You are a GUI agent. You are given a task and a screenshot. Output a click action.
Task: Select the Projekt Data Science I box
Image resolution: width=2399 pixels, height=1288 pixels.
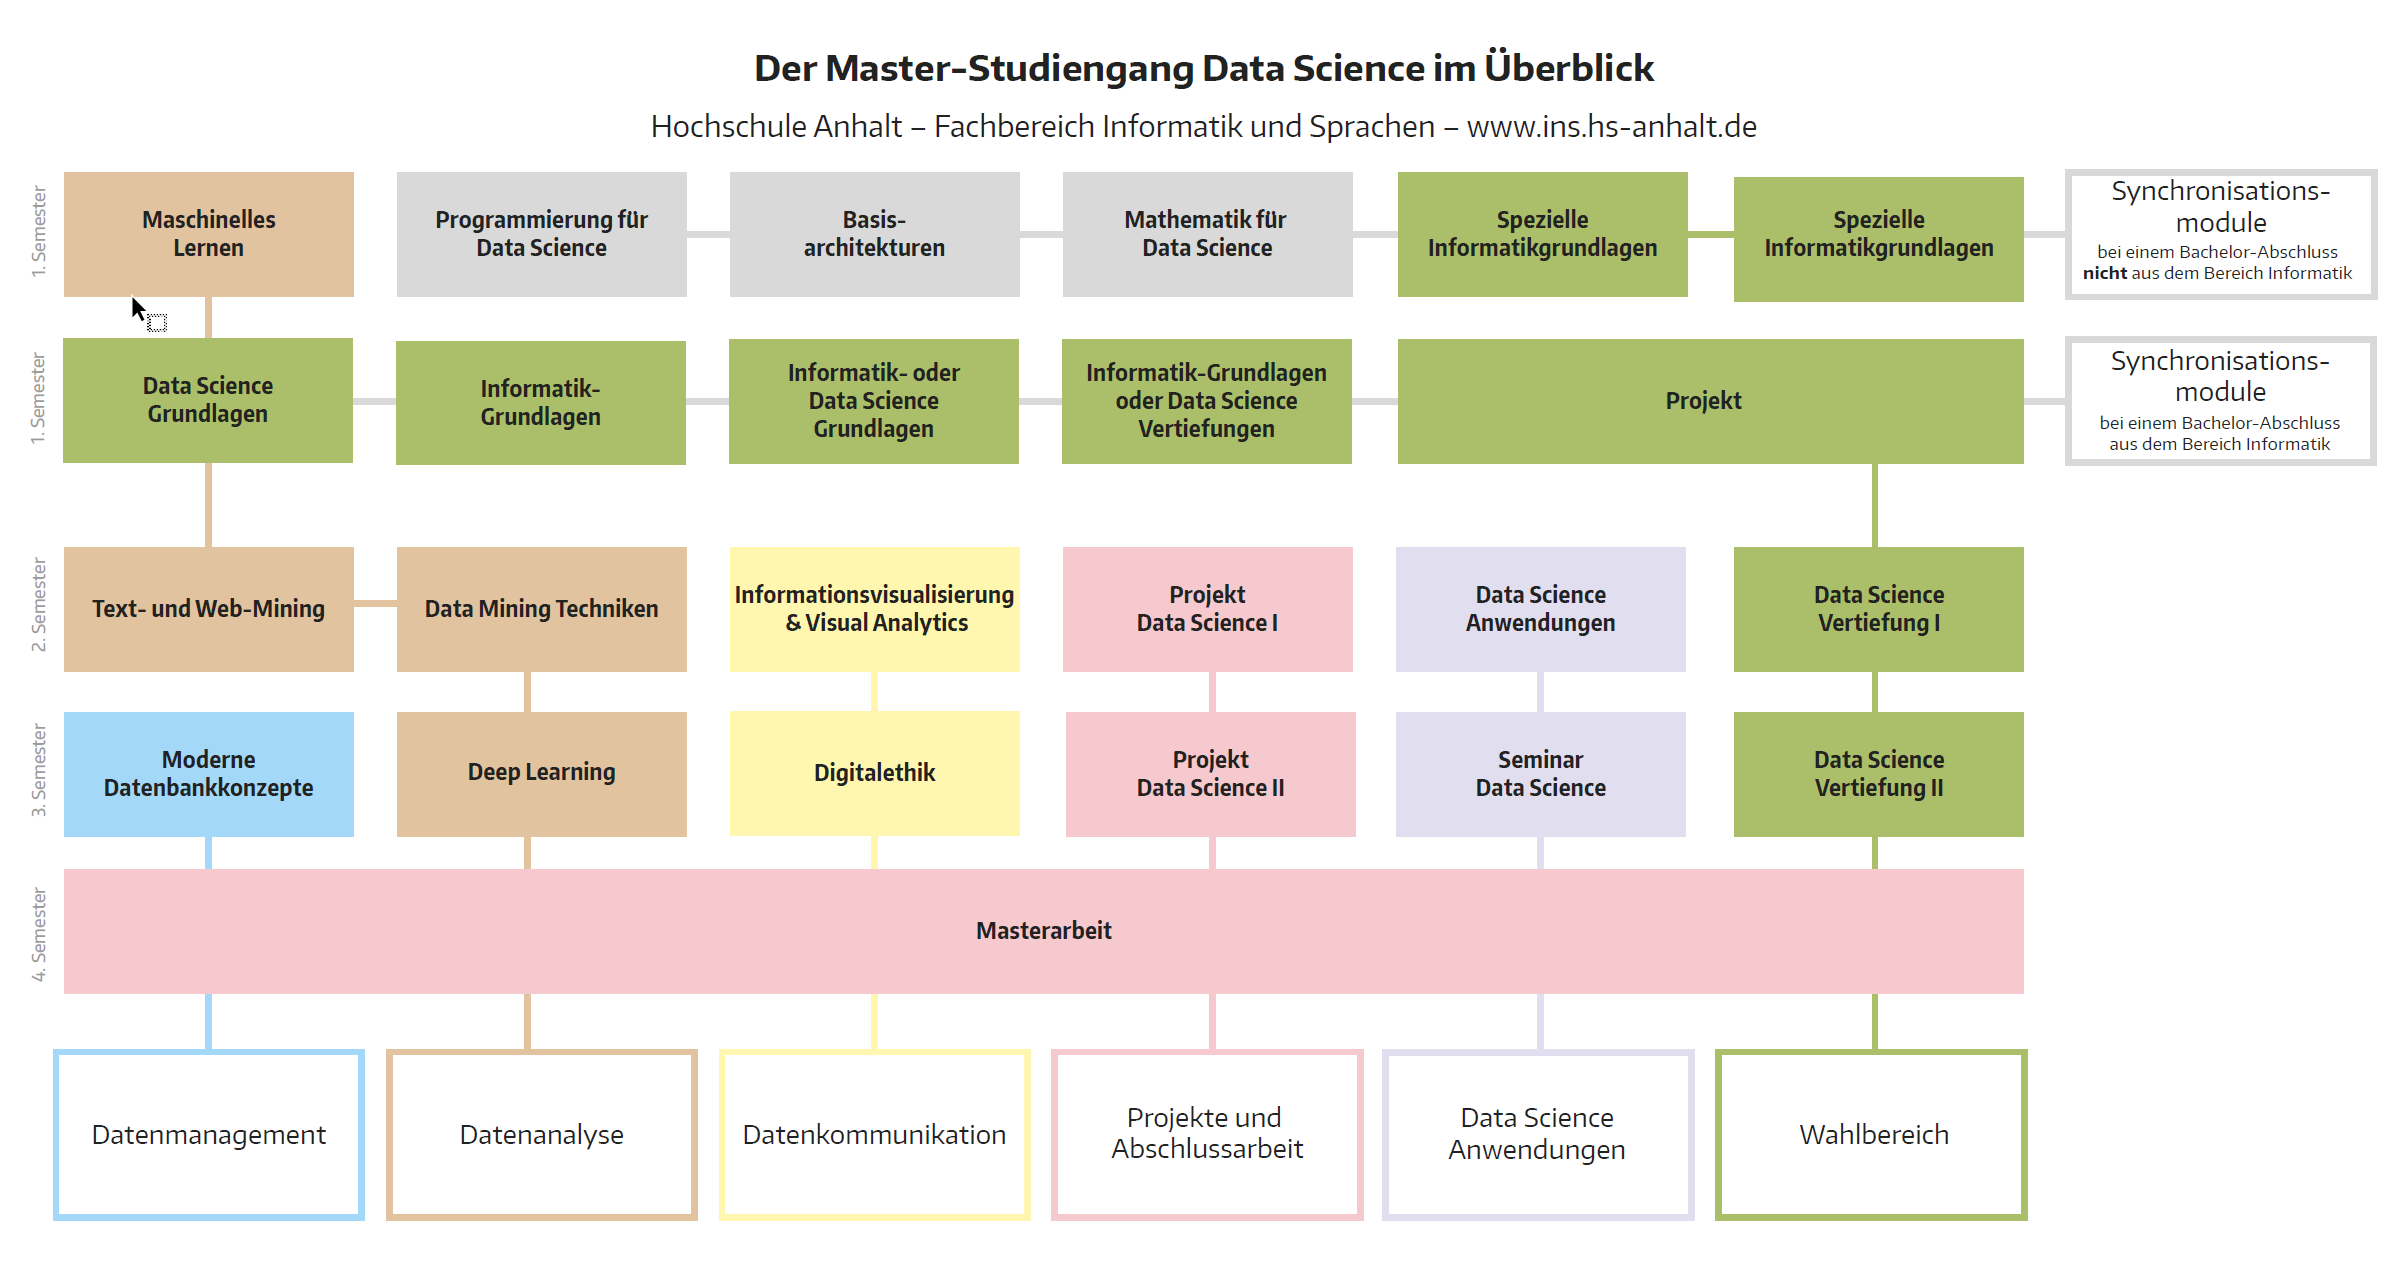coord(1208,609)
